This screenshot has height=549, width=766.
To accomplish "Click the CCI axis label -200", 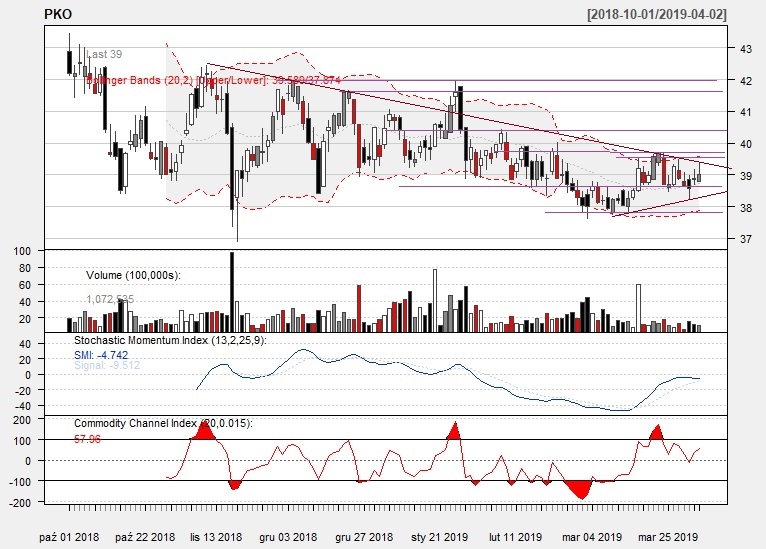I will pyautogui.click(x=21, y=502).
